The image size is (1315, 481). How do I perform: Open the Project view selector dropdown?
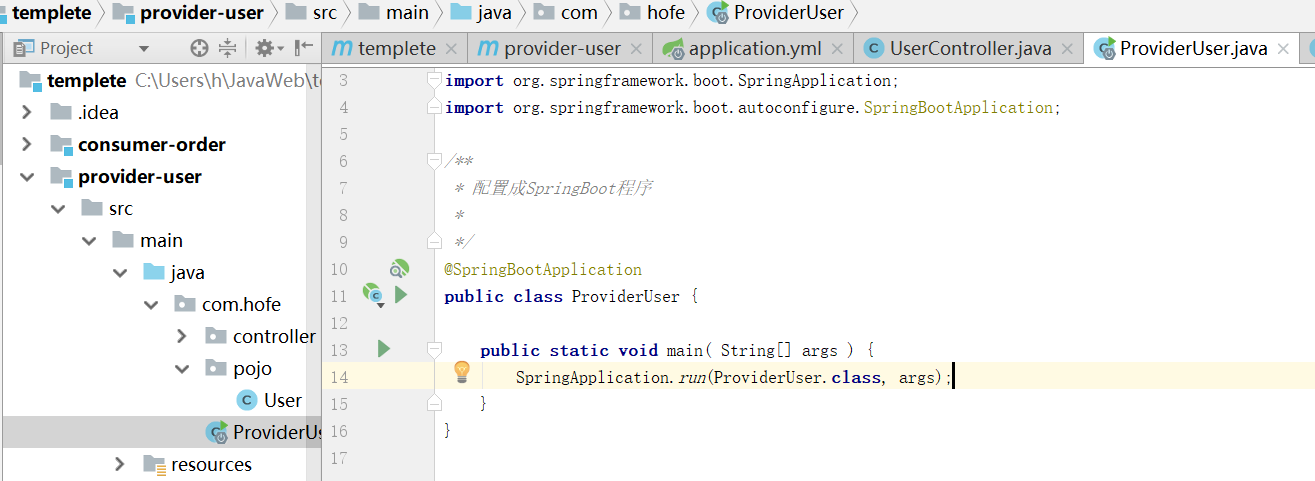pyautogui.click(x=143, y=48)
